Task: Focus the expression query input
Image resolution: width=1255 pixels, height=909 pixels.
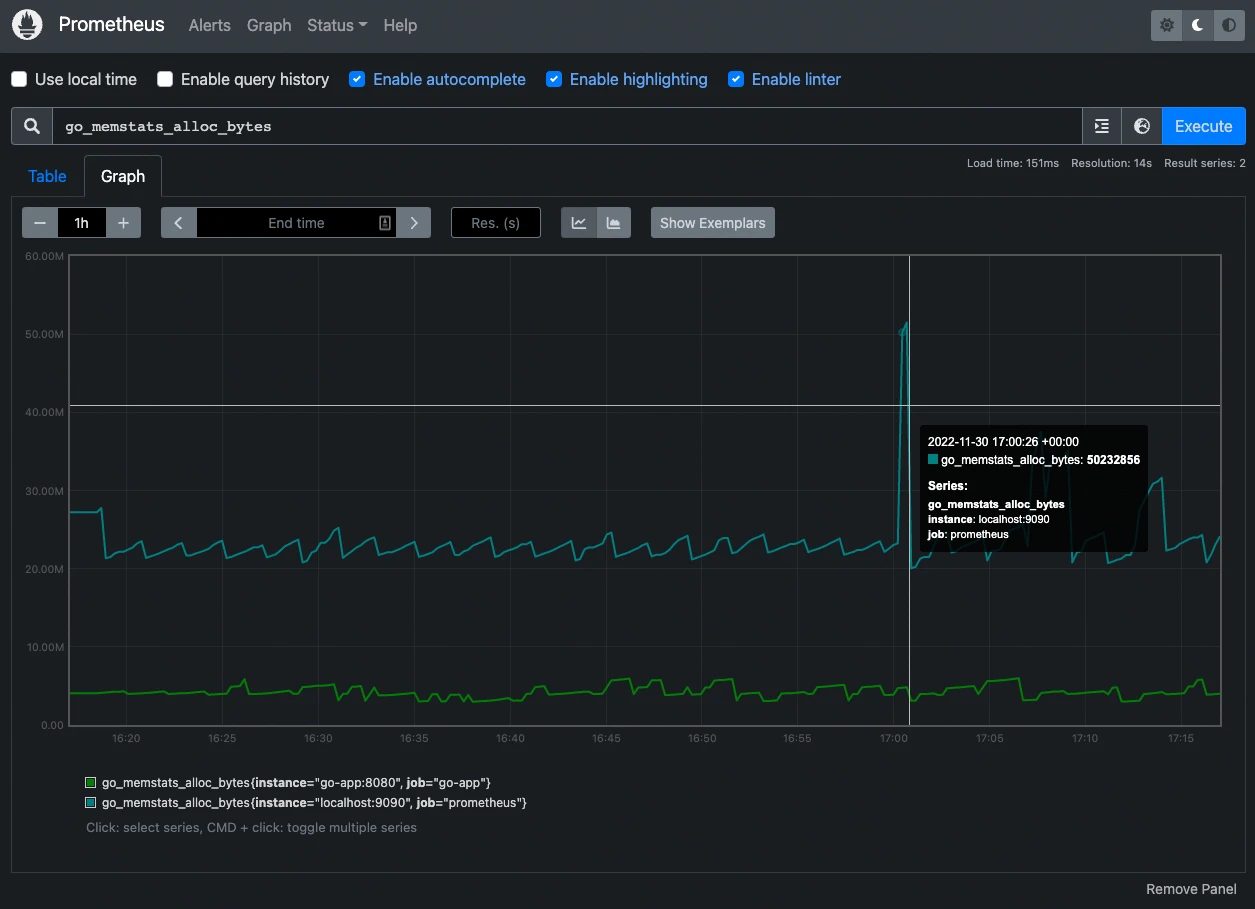Action: coord(567,127)
